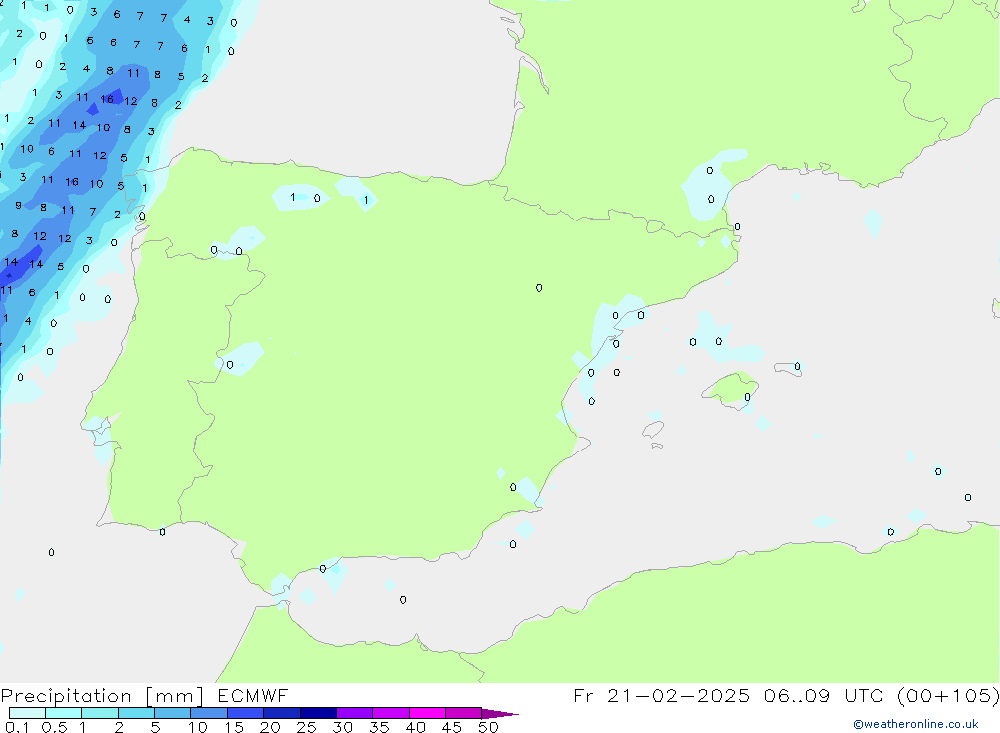This screenshot has width=1000, height=733.
Task: Click the 'ECMWF' model label
Action: tap(253, 695)
